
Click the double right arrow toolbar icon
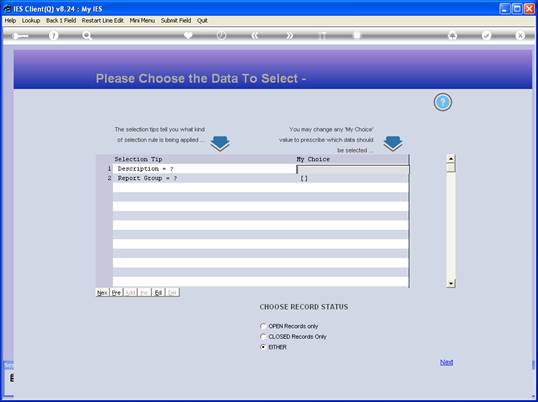pyautogui.click(x=290, y=35)
